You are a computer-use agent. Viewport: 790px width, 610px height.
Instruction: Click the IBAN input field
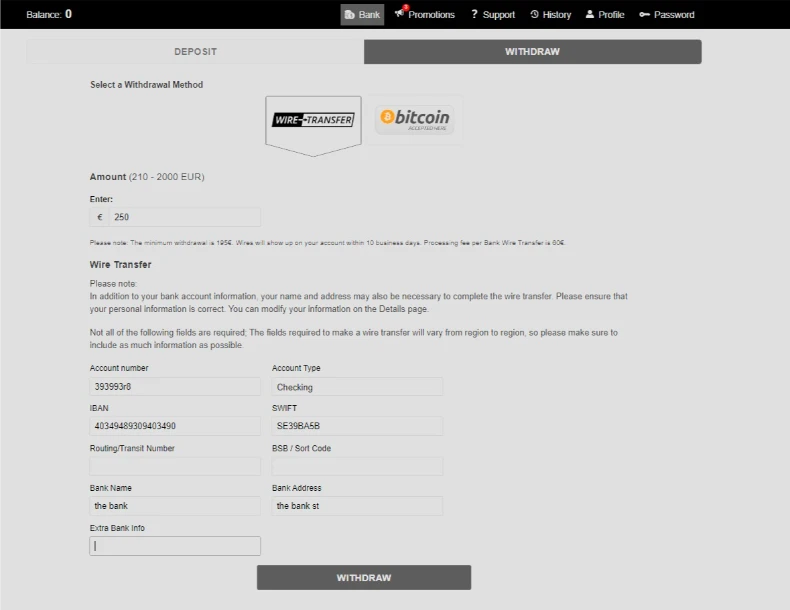click(x=175, y=426)
